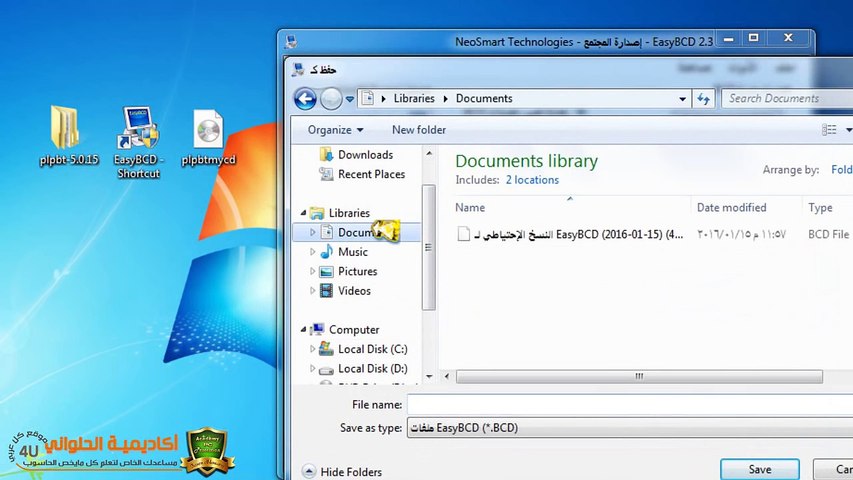Expand the Local Disk (C:) node
This screenshot has width=853, height=480.
click(312, 349)
